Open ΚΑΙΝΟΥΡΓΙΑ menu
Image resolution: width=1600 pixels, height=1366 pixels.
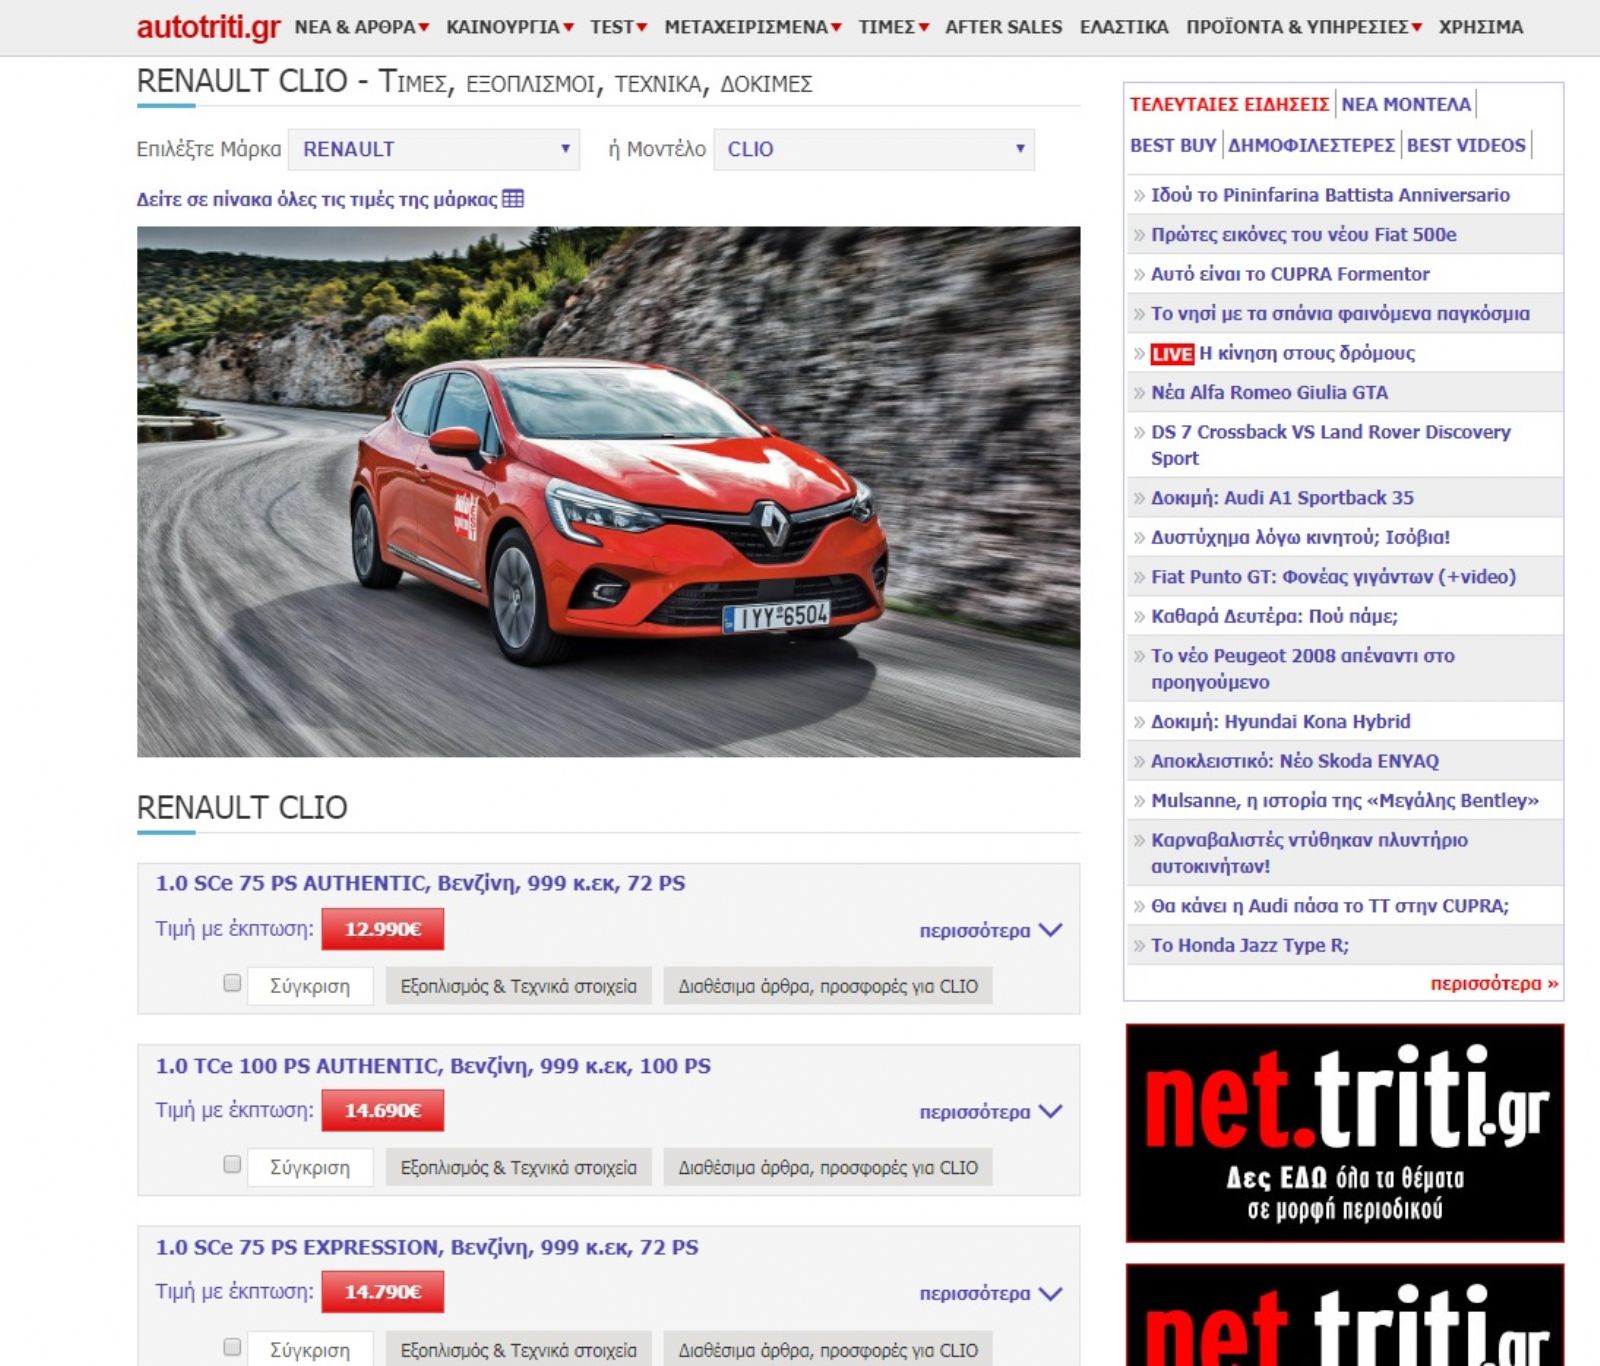(509, 27)
